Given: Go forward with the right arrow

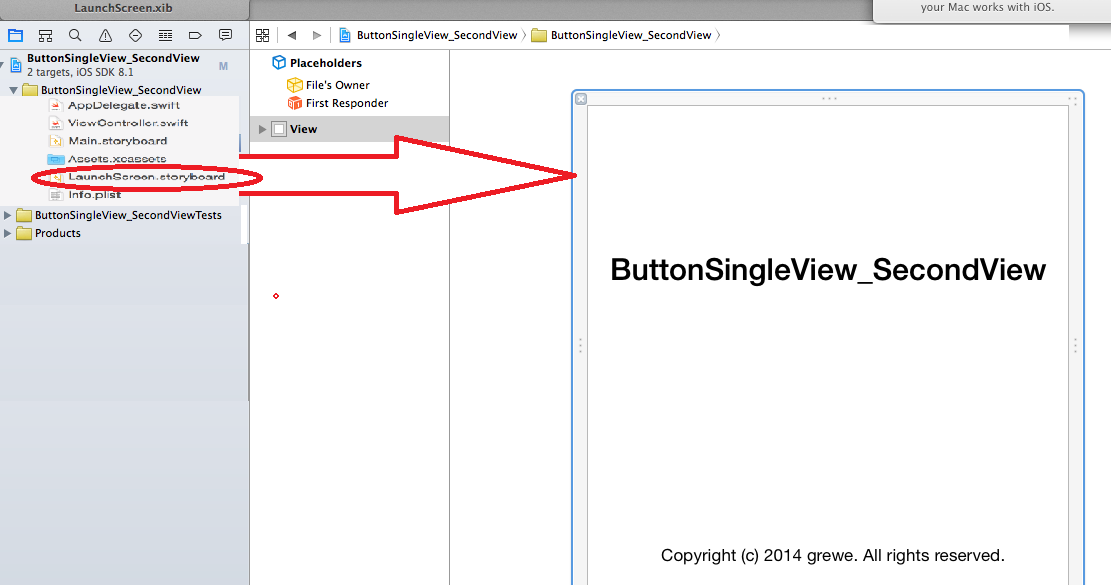Looking at the screenshot, I should click(x=317, y=35).
